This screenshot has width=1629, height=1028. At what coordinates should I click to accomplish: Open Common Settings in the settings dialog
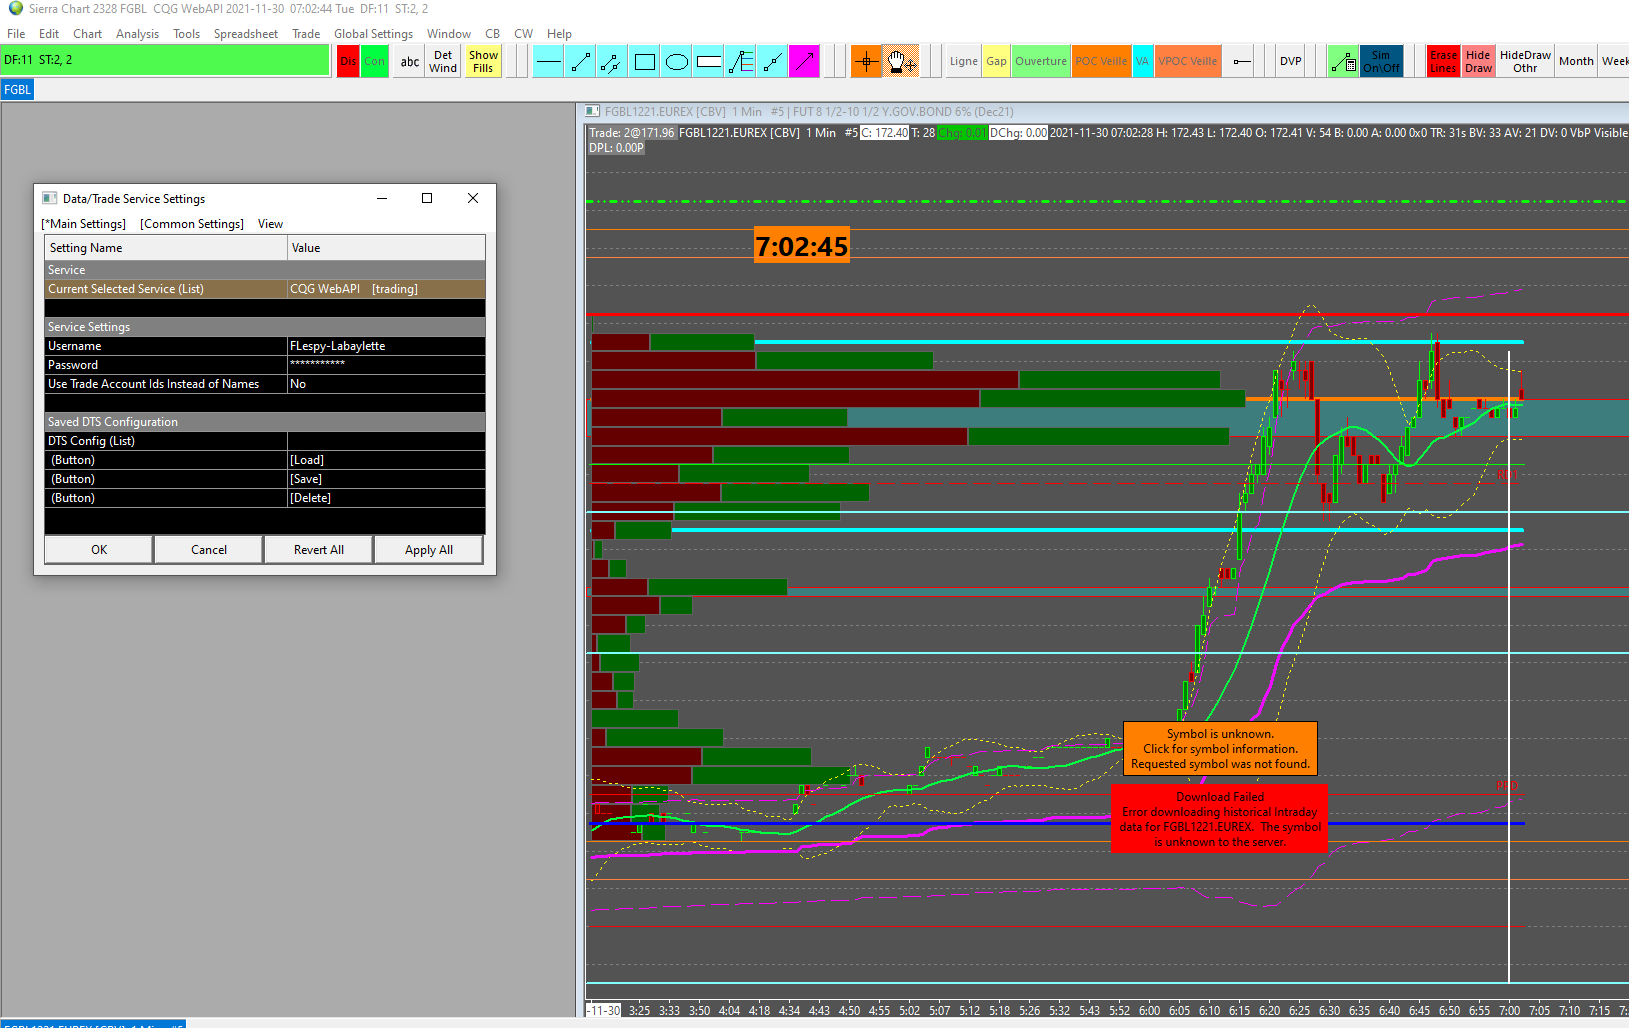pos(192,224)
